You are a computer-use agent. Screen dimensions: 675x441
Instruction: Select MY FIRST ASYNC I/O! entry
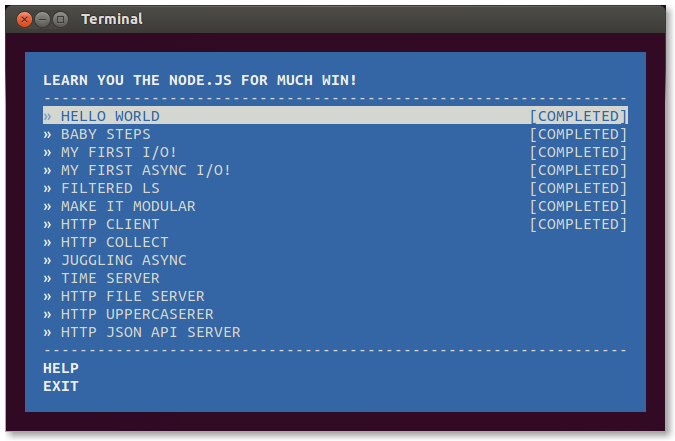[x=335, y=170]
